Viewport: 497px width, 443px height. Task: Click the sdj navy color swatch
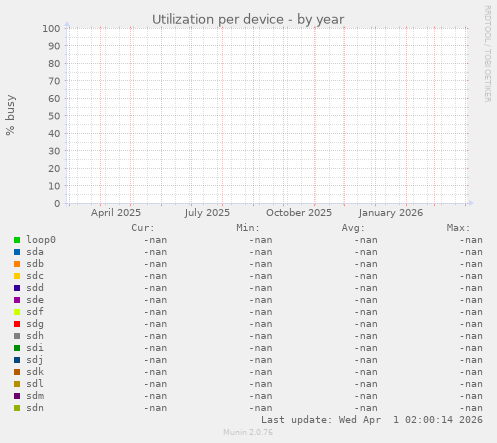point(17,360)
